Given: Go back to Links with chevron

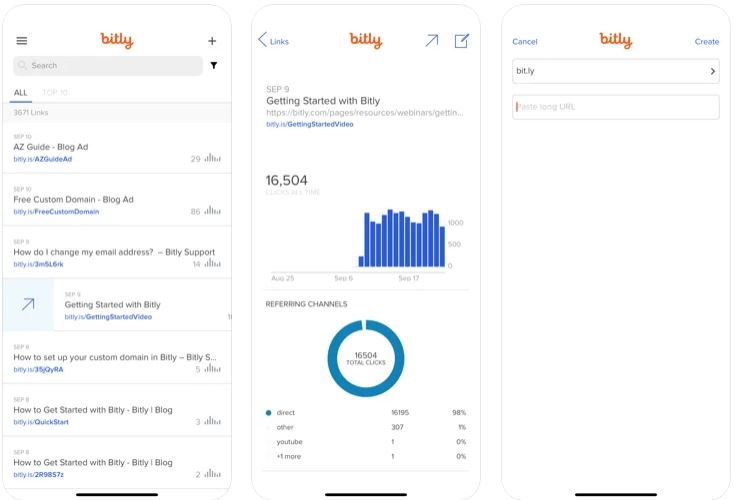Looking at the screenshot, I should [x=273, y=41].
